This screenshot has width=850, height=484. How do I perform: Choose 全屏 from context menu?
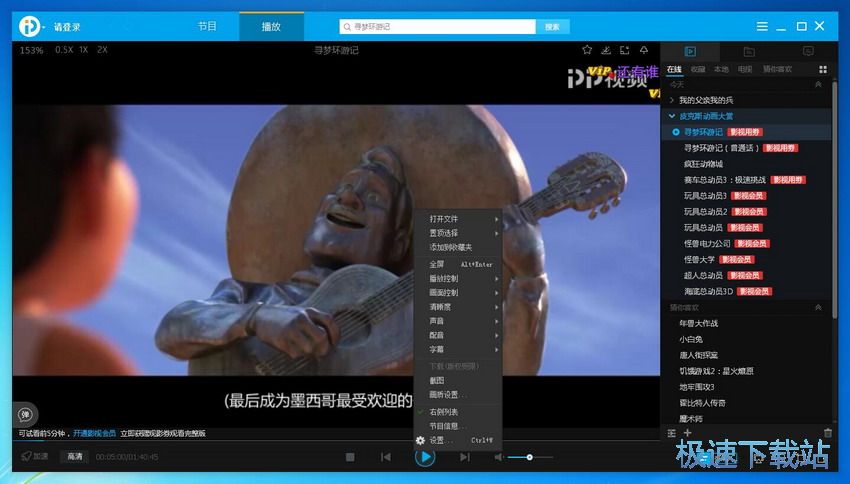[458, 264]
